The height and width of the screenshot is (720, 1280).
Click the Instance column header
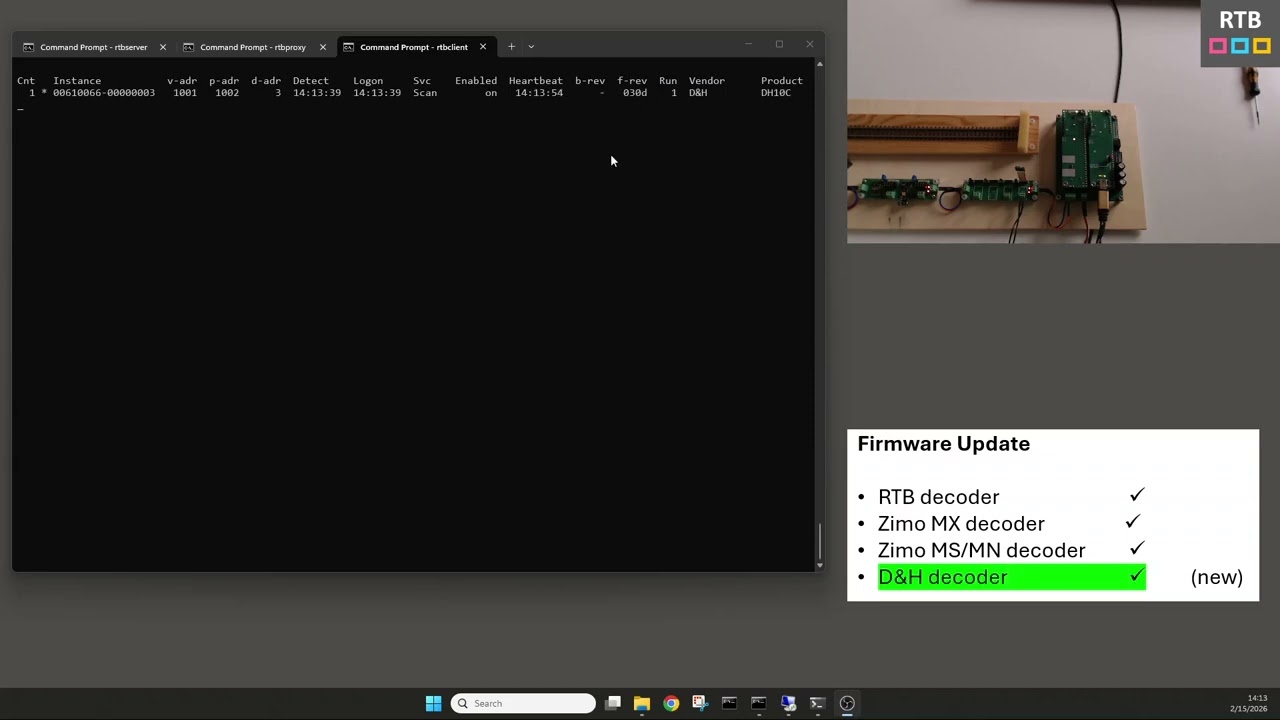[x=77, y=81]
